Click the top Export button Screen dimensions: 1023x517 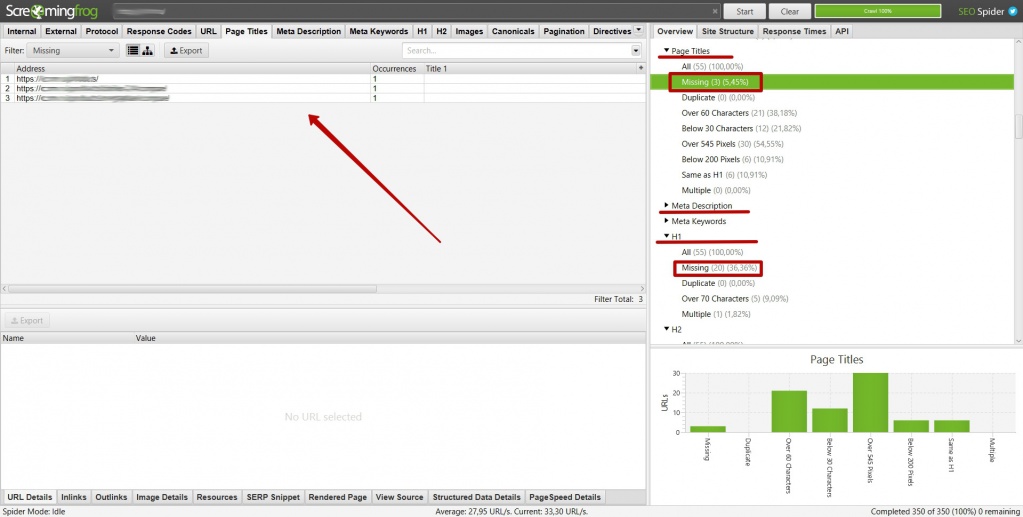[186, 50]
